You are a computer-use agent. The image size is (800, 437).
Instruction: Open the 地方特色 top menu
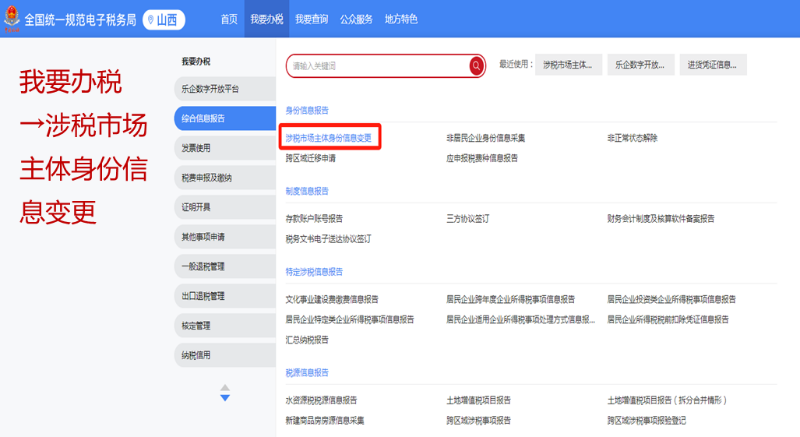click(401, 19)
